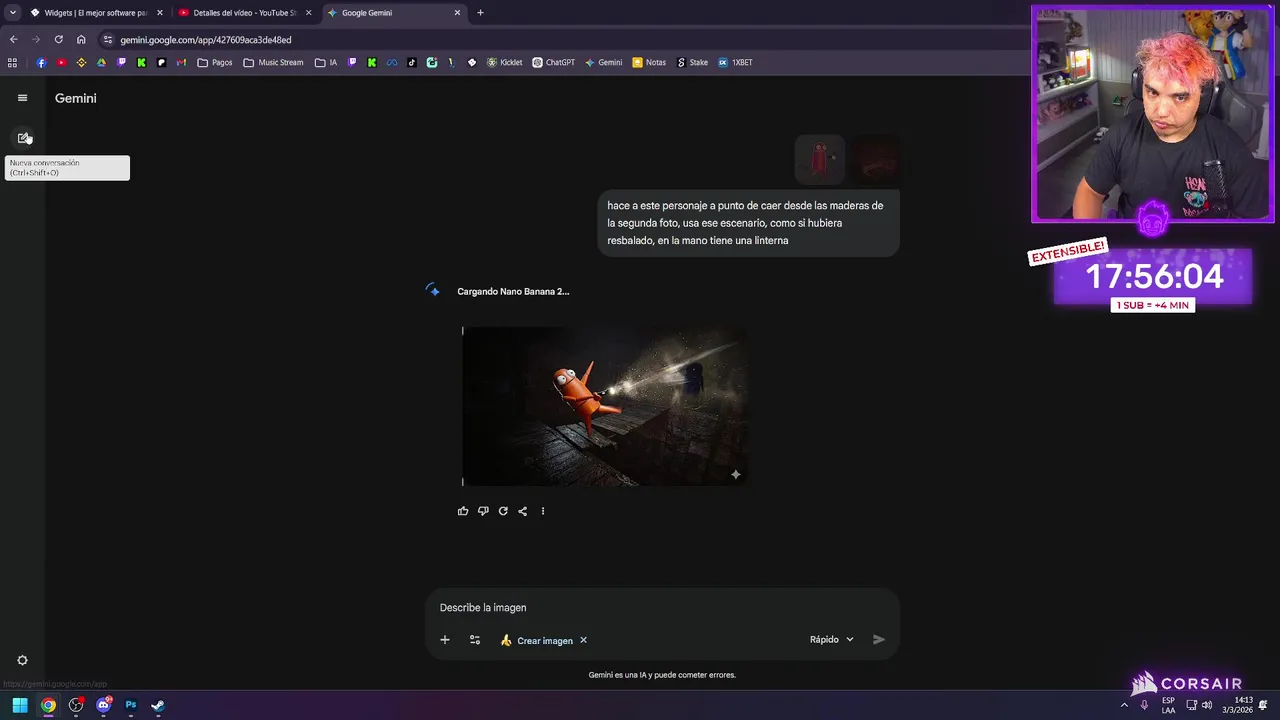
Task: Open the Rápido model dropdown
Action: [832, 640]
